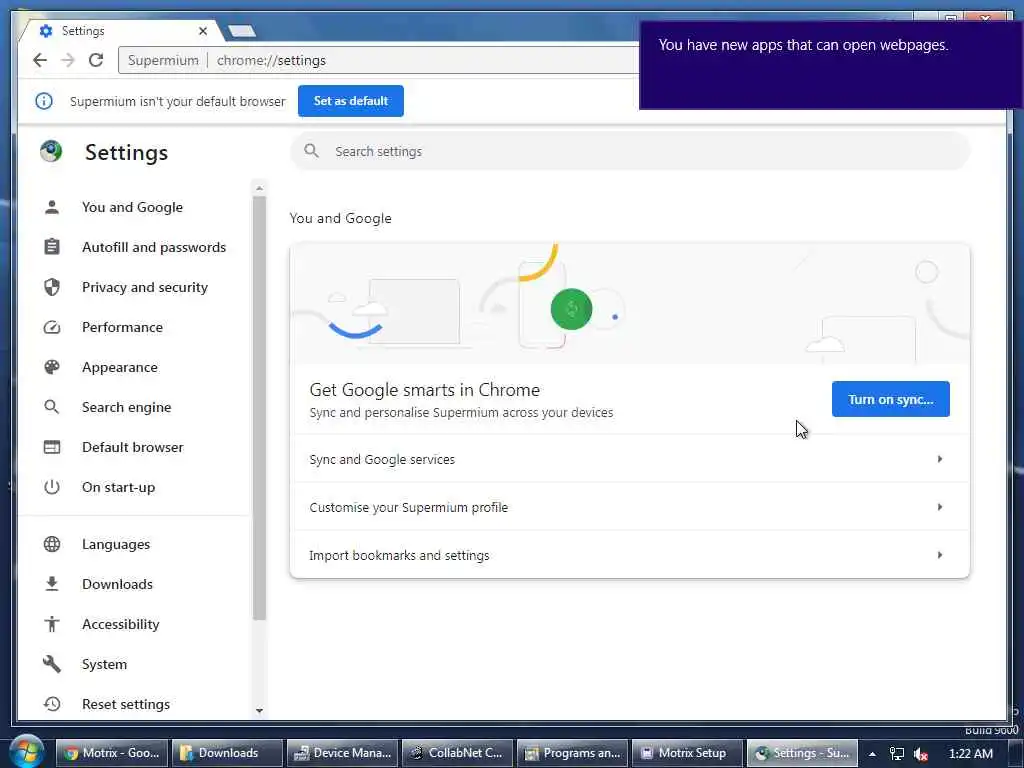1024x768 pixels.
Task: Open the Windows Start orb
Action: click(x=27, y=752)
